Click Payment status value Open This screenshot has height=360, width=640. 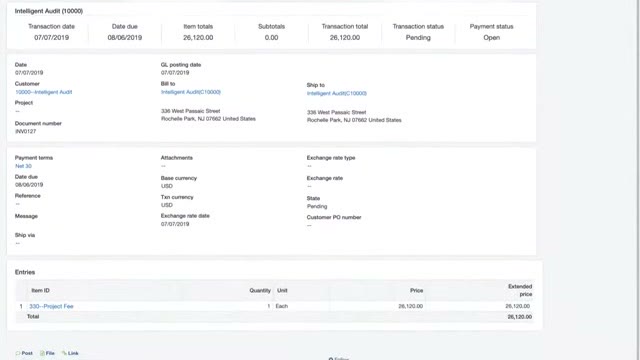coord(491,38)
